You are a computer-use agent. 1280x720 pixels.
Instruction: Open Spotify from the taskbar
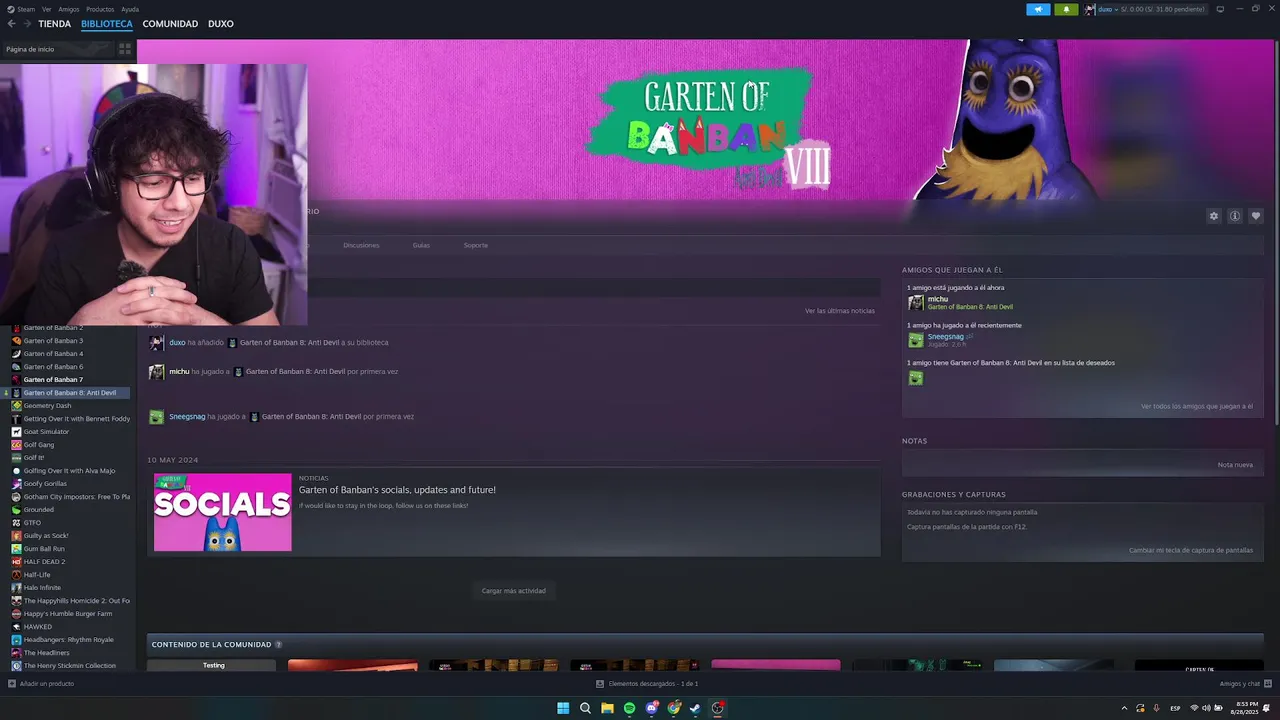coord(629,708)
